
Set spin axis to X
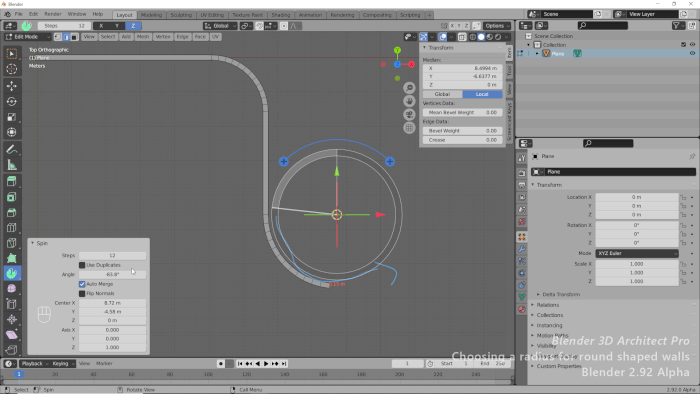pos(101,26)
